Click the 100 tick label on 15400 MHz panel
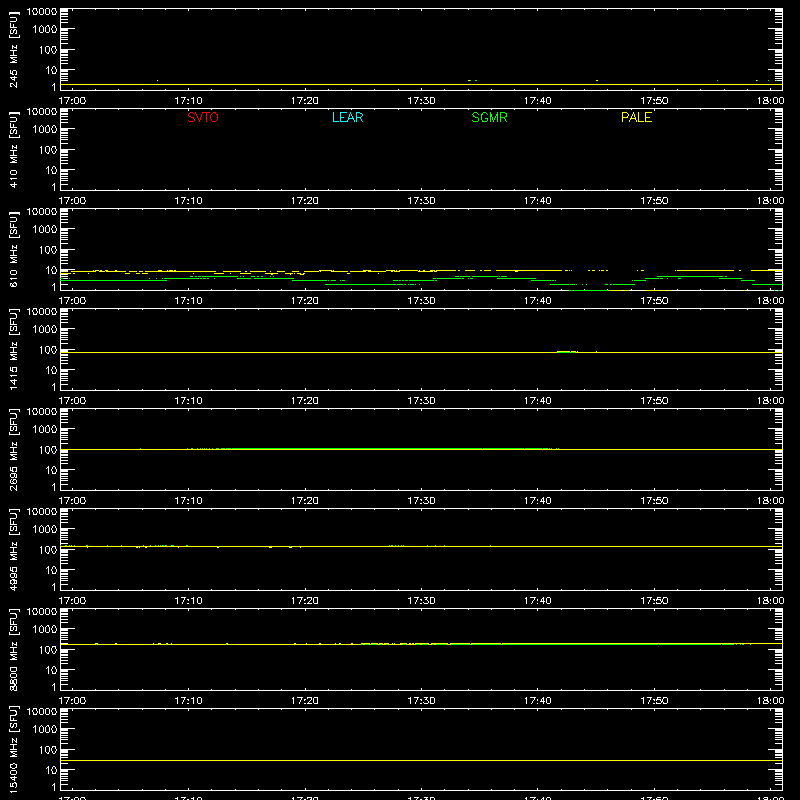Screen dimensions: 800x800 click(48, 749)
